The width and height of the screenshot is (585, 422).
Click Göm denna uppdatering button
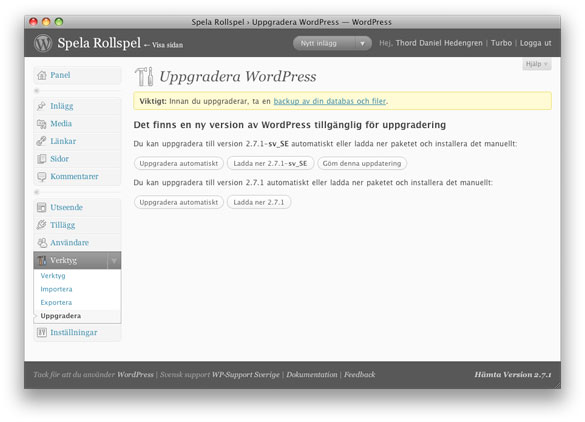click(362, 163)
